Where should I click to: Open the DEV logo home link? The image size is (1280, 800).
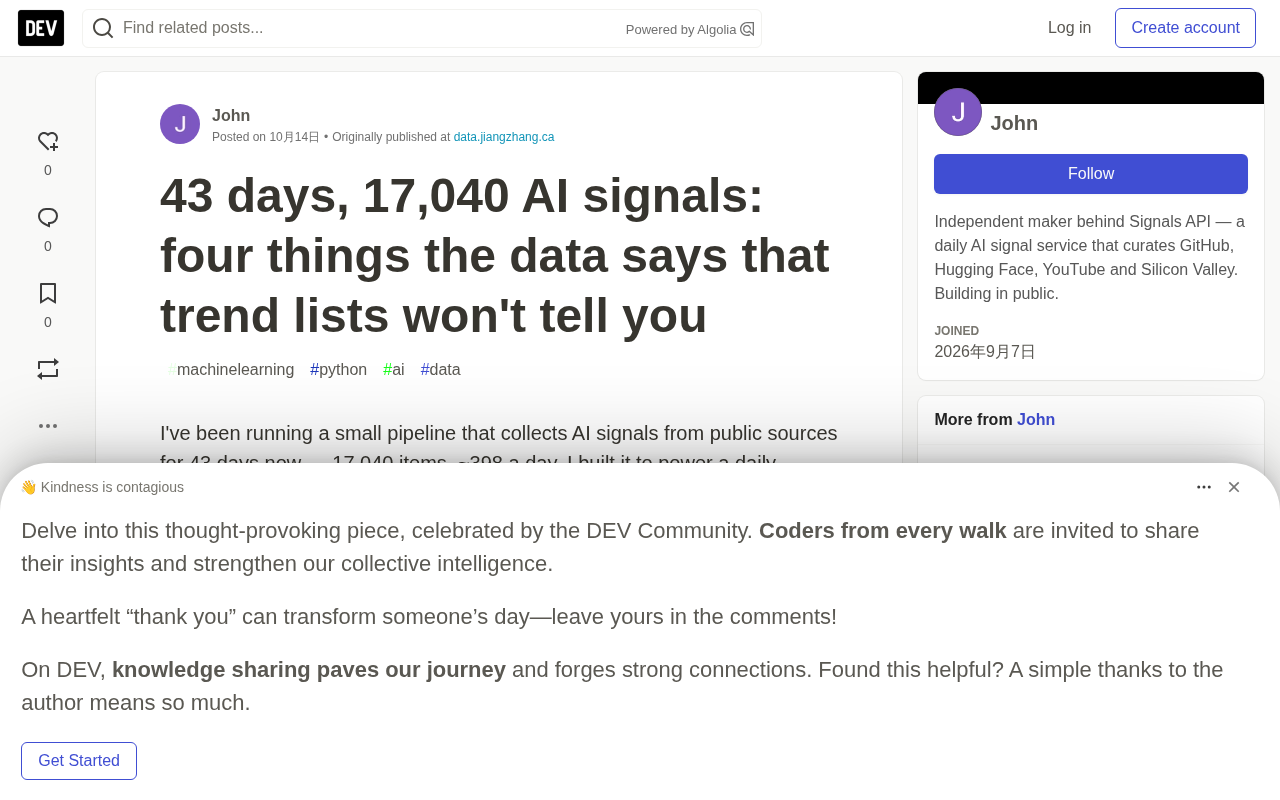[x=41, y=28]
